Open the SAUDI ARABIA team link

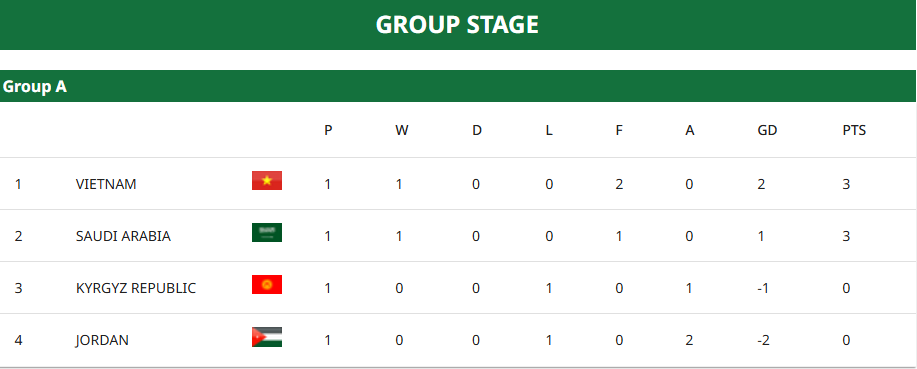[123, 236]
